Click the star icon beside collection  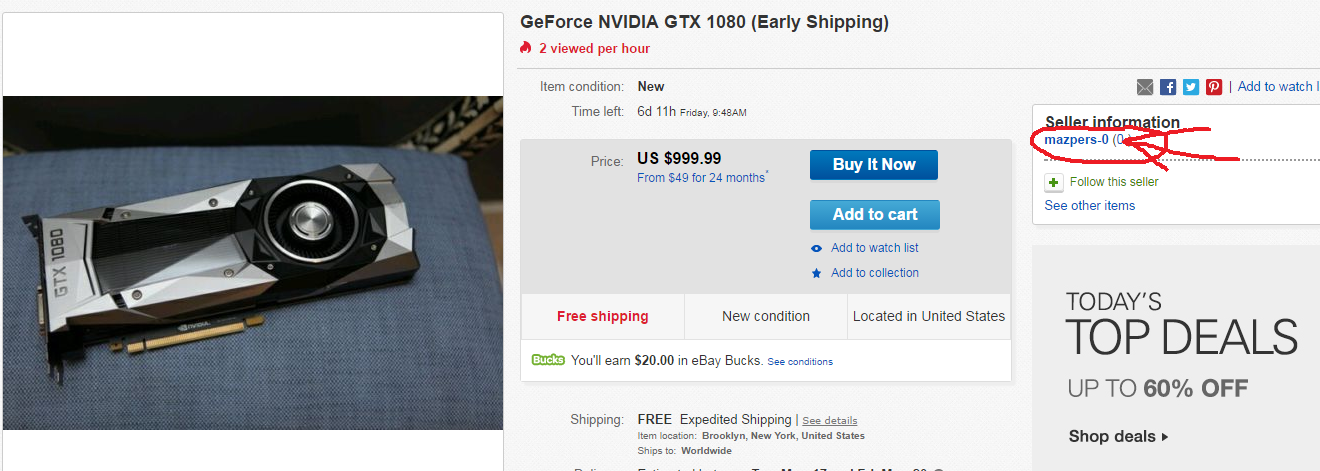pyautogui.click(x=817, y=273)
